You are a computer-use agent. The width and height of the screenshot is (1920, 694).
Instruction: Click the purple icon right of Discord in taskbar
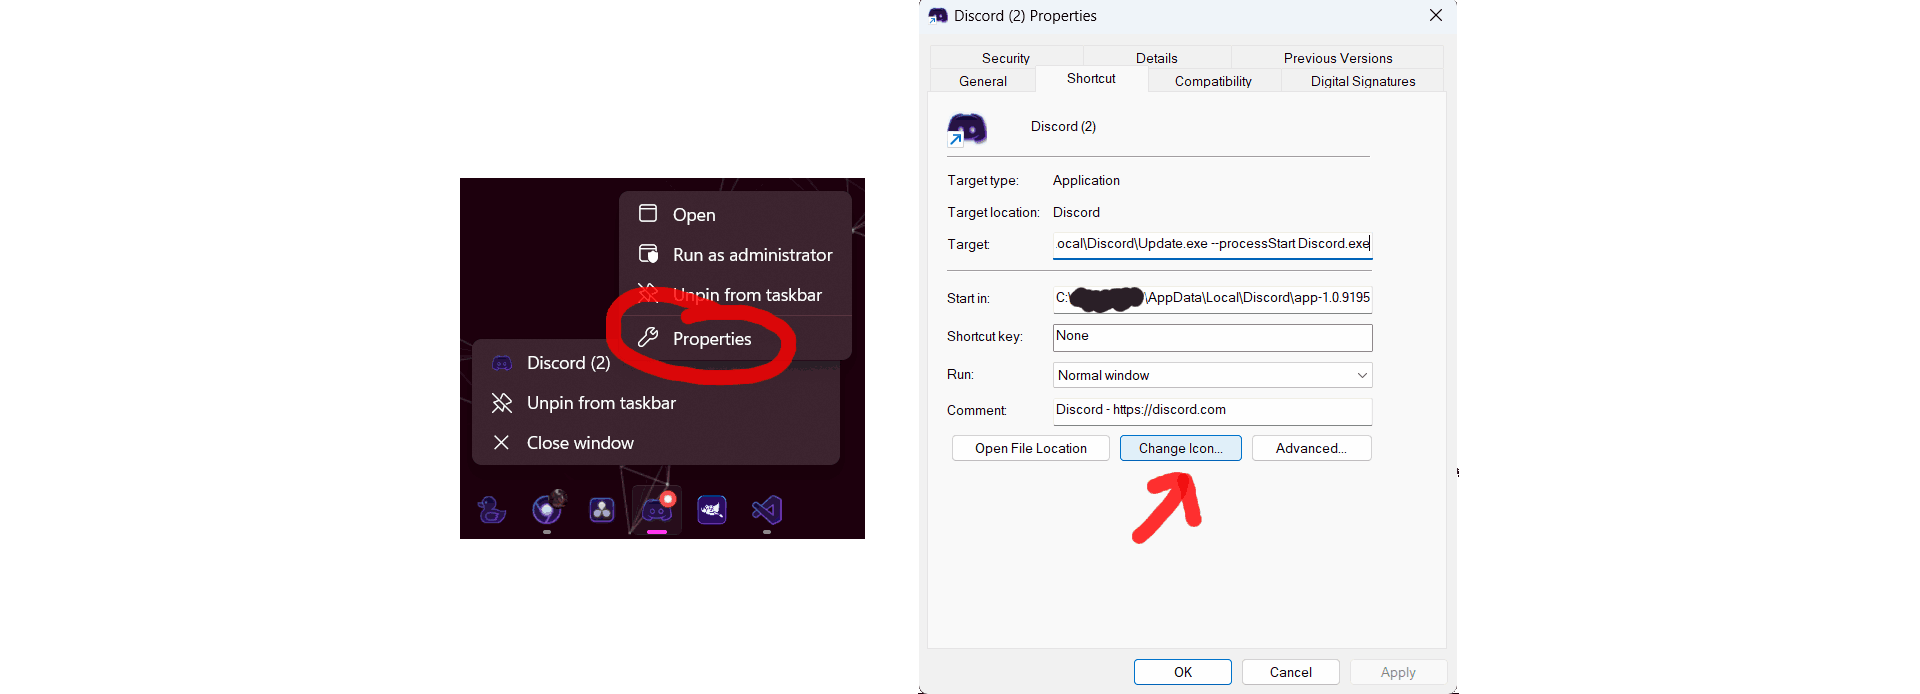pos(712,510)
